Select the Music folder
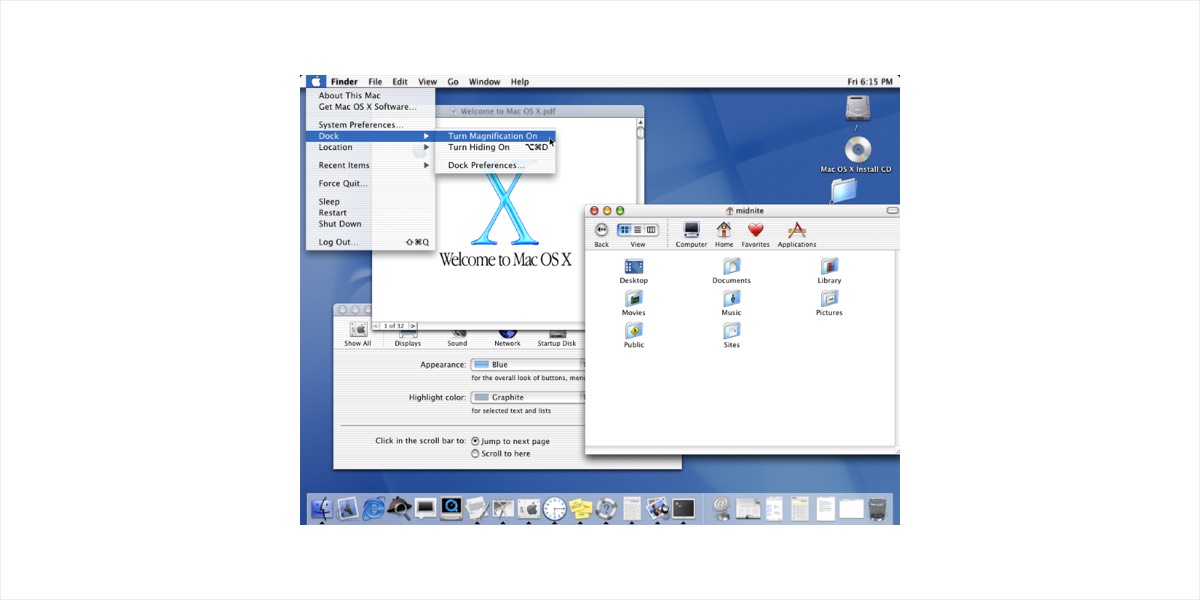Image resolution: width=1200 pixels, height=600 pixels. [732, 303]
